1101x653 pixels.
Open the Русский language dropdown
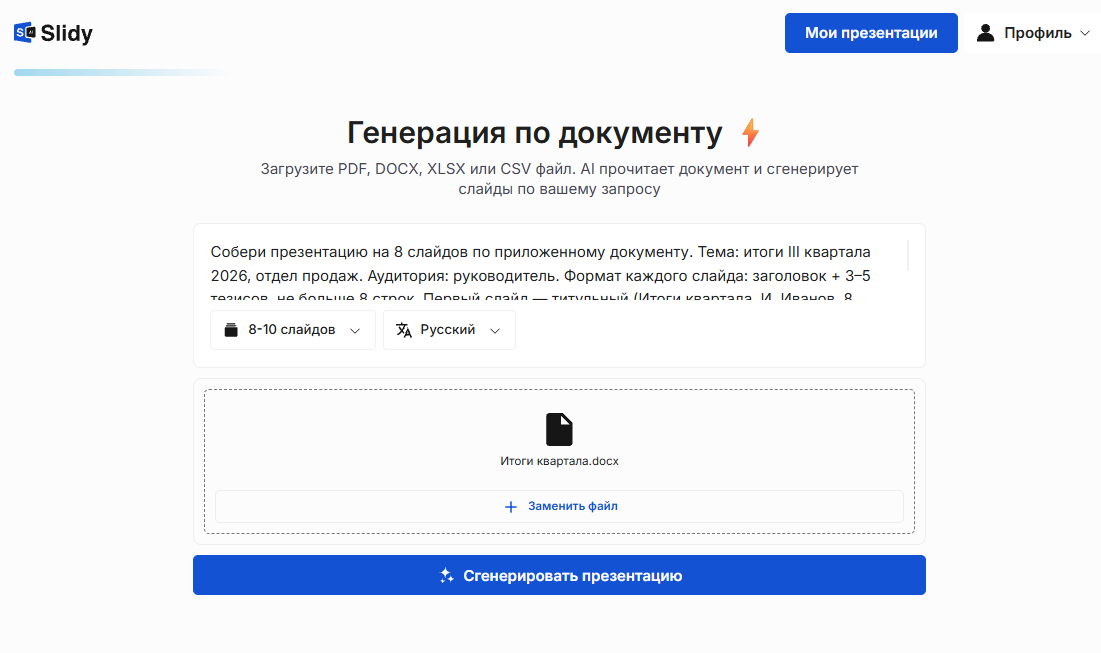tap(449, 330)
